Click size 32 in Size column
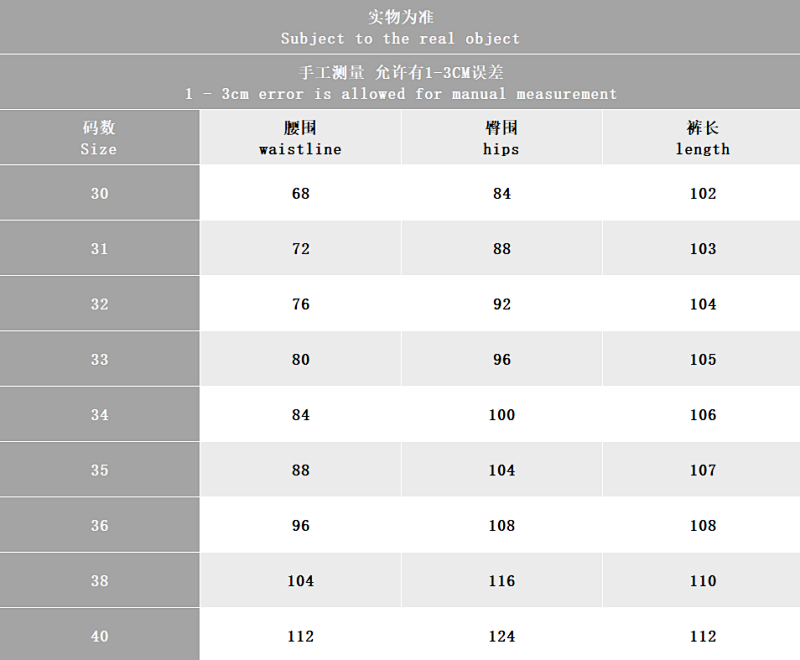The width and height of the screenshot is (800, 660). [x=99, y=304]
